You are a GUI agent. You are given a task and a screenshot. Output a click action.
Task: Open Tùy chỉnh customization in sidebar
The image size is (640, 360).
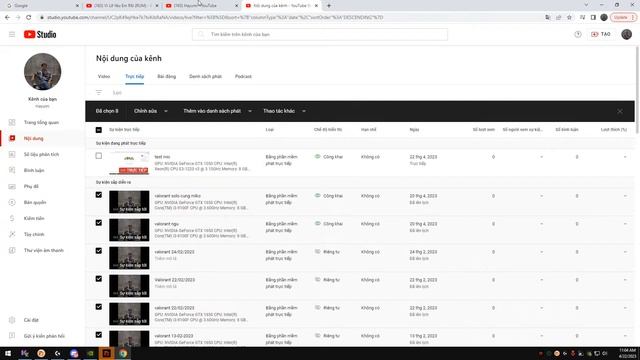tap(33, 234)
